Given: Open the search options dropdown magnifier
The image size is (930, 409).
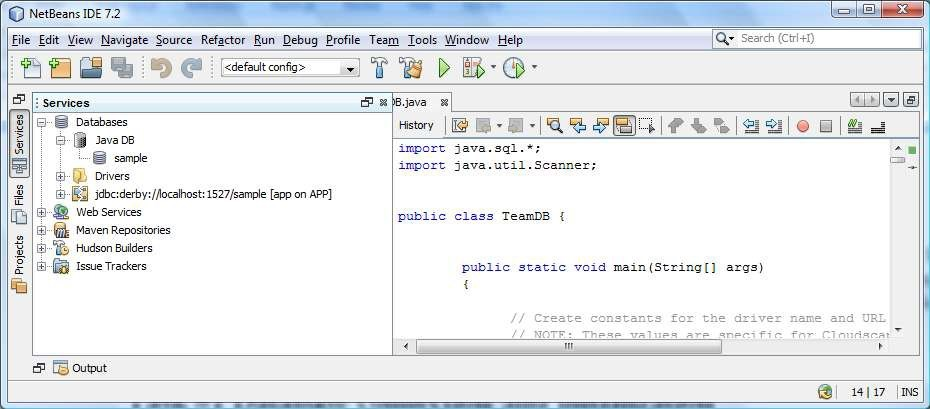Looking at the screenshot, I should pos(725,39).
